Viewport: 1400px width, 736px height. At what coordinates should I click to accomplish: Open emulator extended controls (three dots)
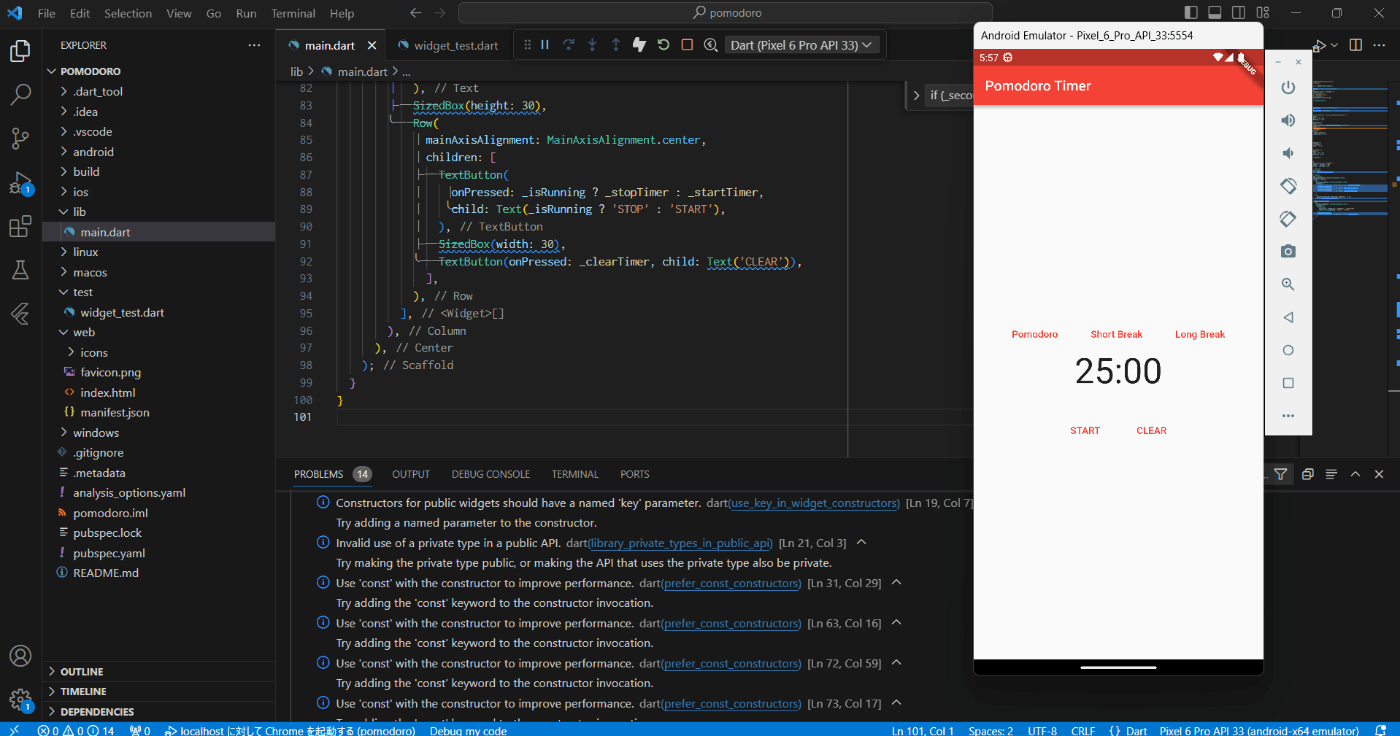point(1288,416)
